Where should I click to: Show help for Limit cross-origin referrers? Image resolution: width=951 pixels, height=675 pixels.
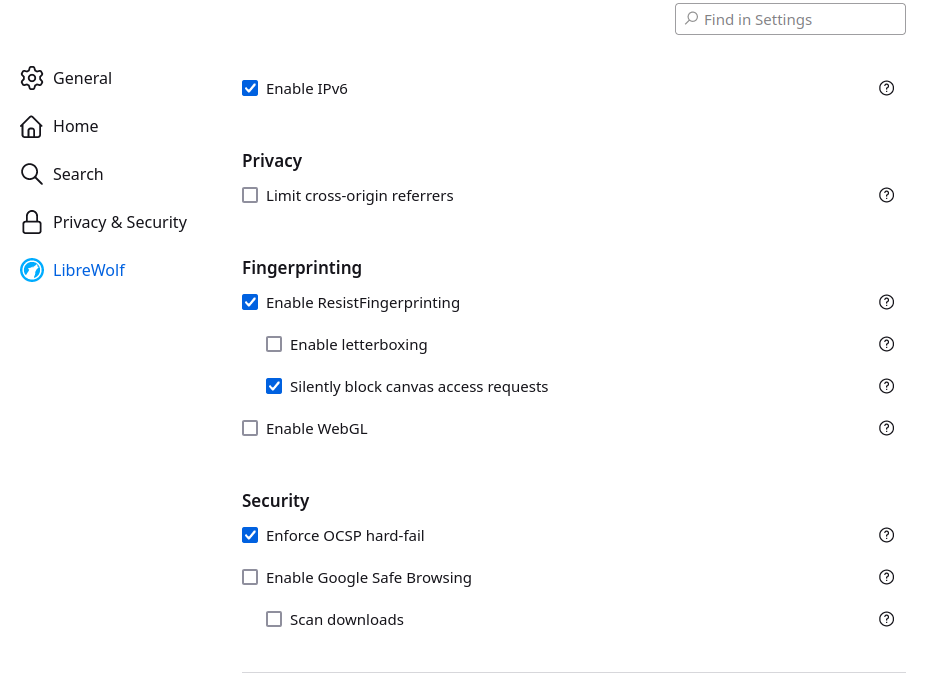886,195
